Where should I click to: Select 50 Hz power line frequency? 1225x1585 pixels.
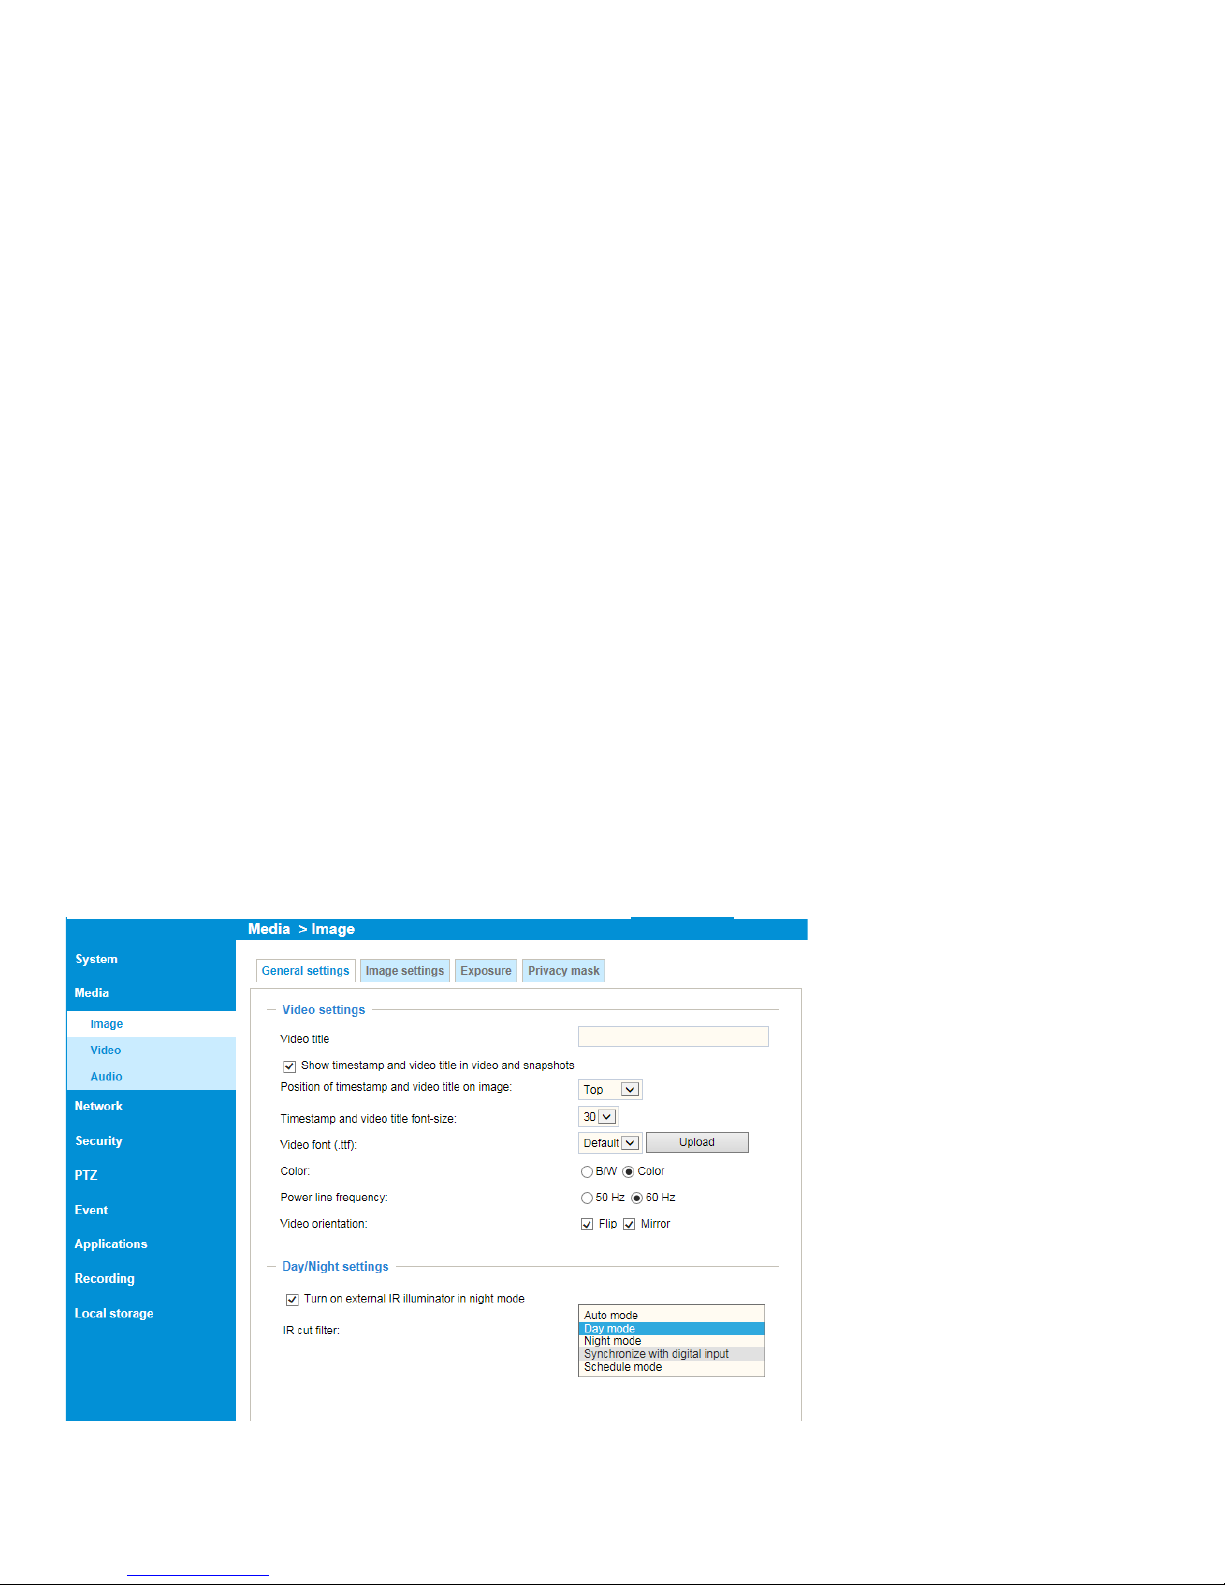[587, 1198]
